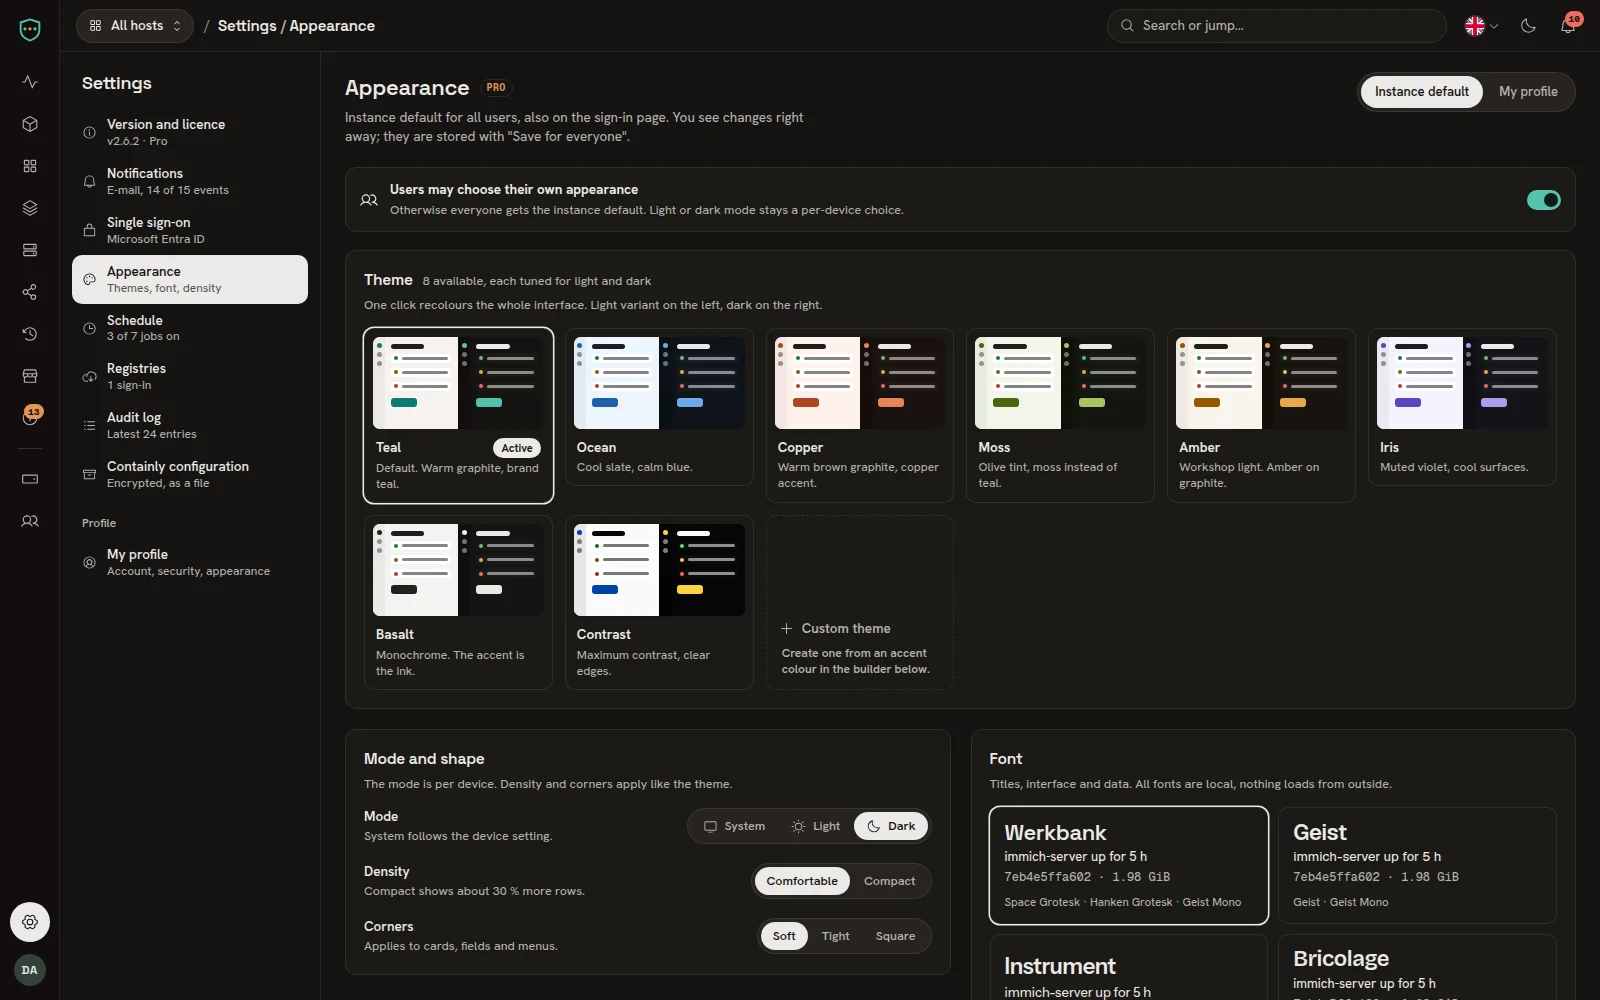
Task: Select the Moss theme
Action: point(1061,415)
